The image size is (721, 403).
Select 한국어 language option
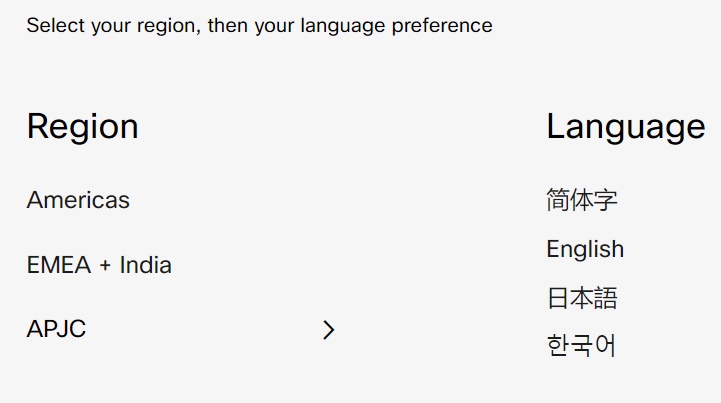582,346
